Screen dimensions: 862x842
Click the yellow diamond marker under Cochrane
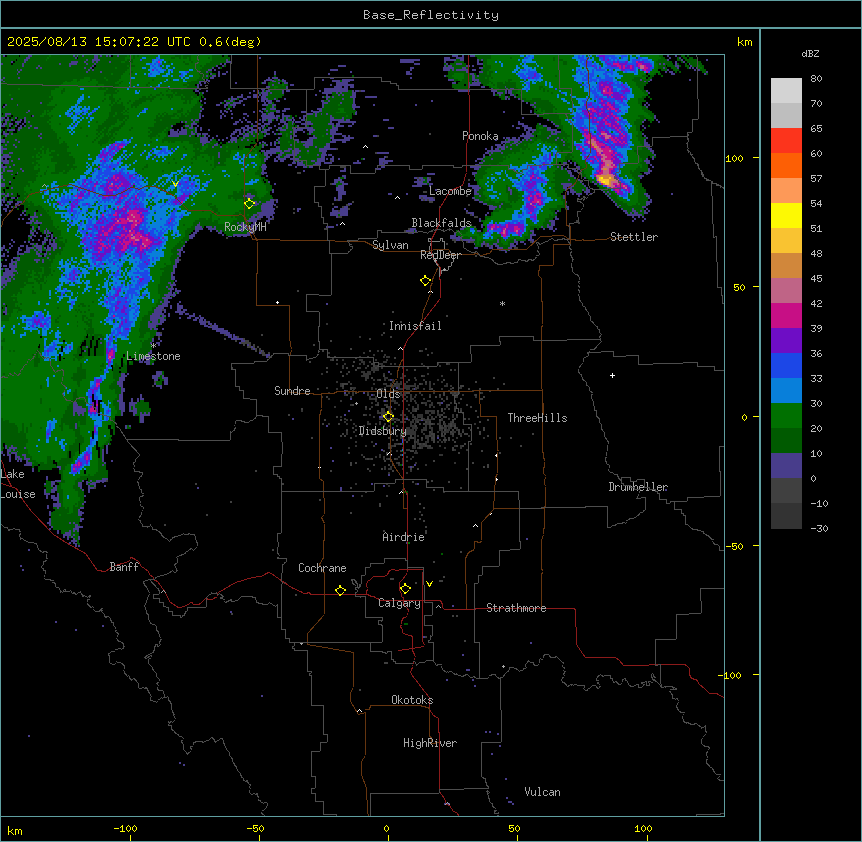click(x=340, y=590)
